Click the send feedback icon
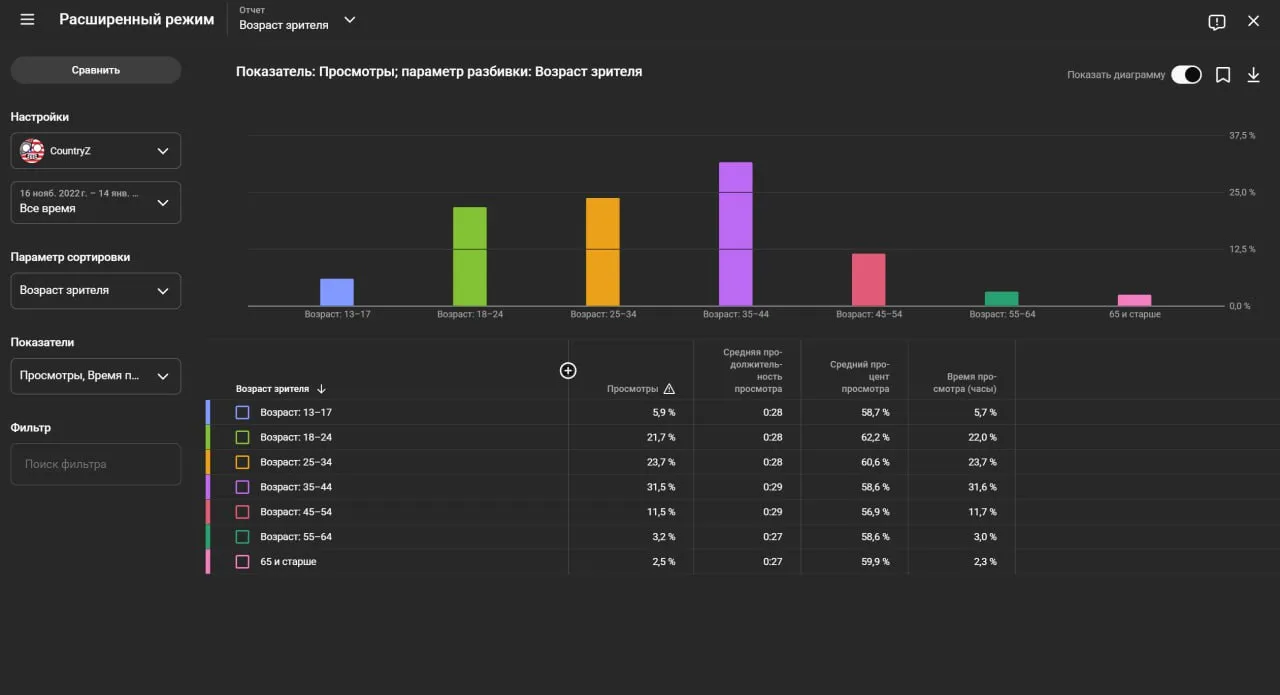 tap(1216, 21)
